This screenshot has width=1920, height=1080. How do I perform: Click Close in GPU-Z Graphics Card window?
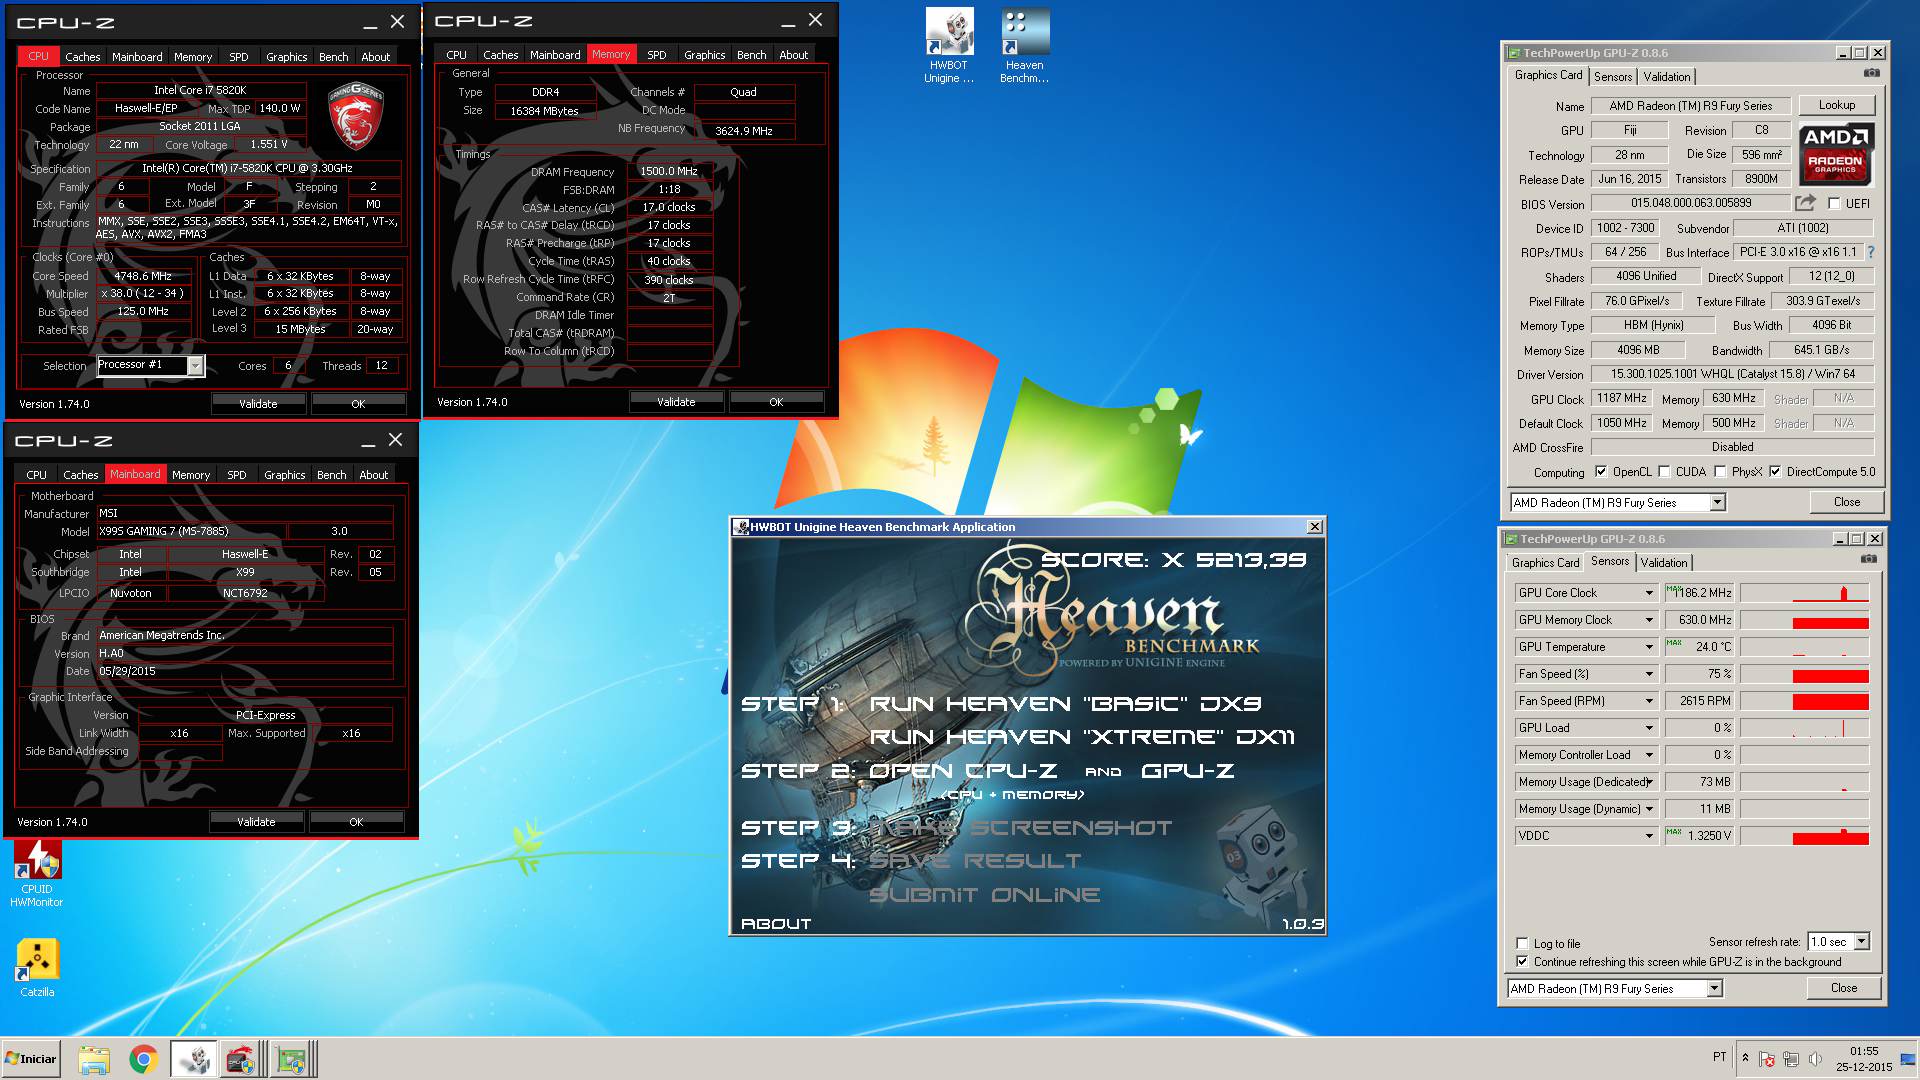(x=1847, y=502)
